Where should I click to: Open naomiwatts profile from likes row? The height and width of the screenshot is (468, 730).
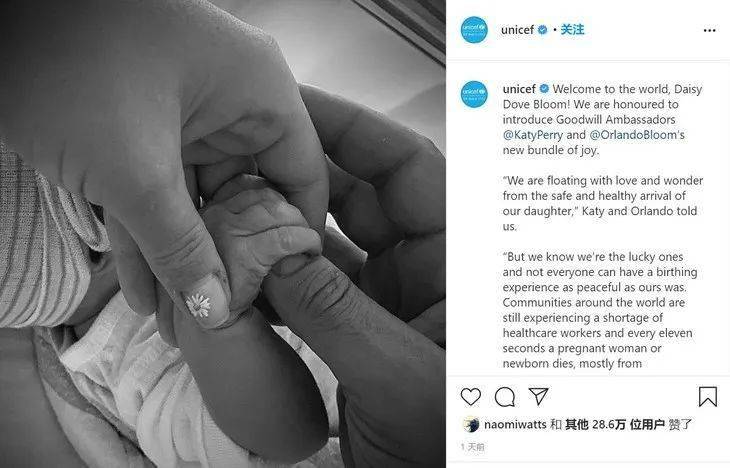tap(515, 425)
